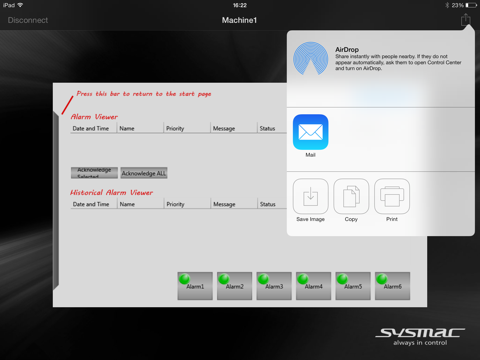This screenshot has width=480, height=360.
Task: Click Historical Alarm Viewer Name header
Action: 140,204
